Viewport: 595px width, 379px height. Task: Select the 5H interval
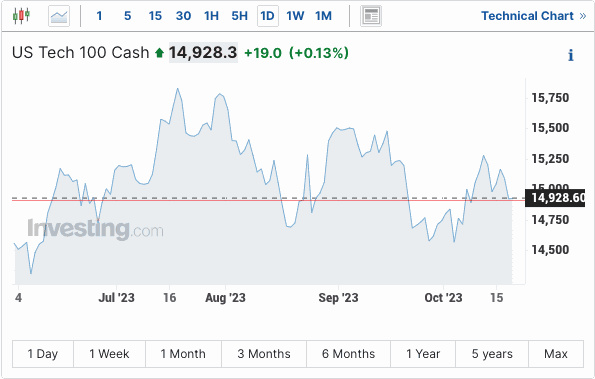pyautogui.click(x=239, y=16)
